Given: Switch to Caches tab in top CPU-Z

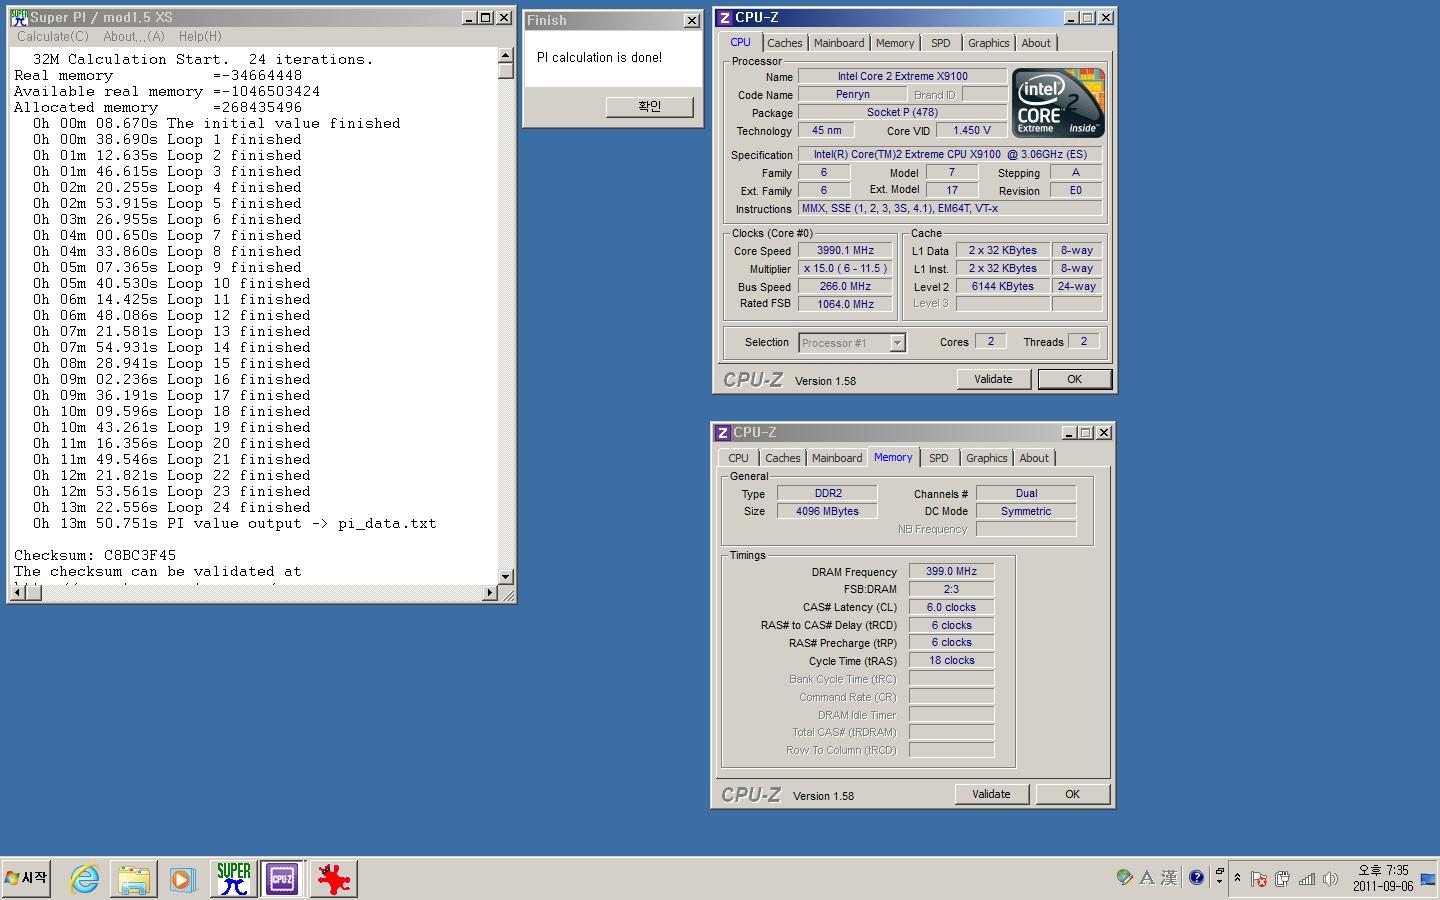Looking at the screenshot, I should coord(785,43).
